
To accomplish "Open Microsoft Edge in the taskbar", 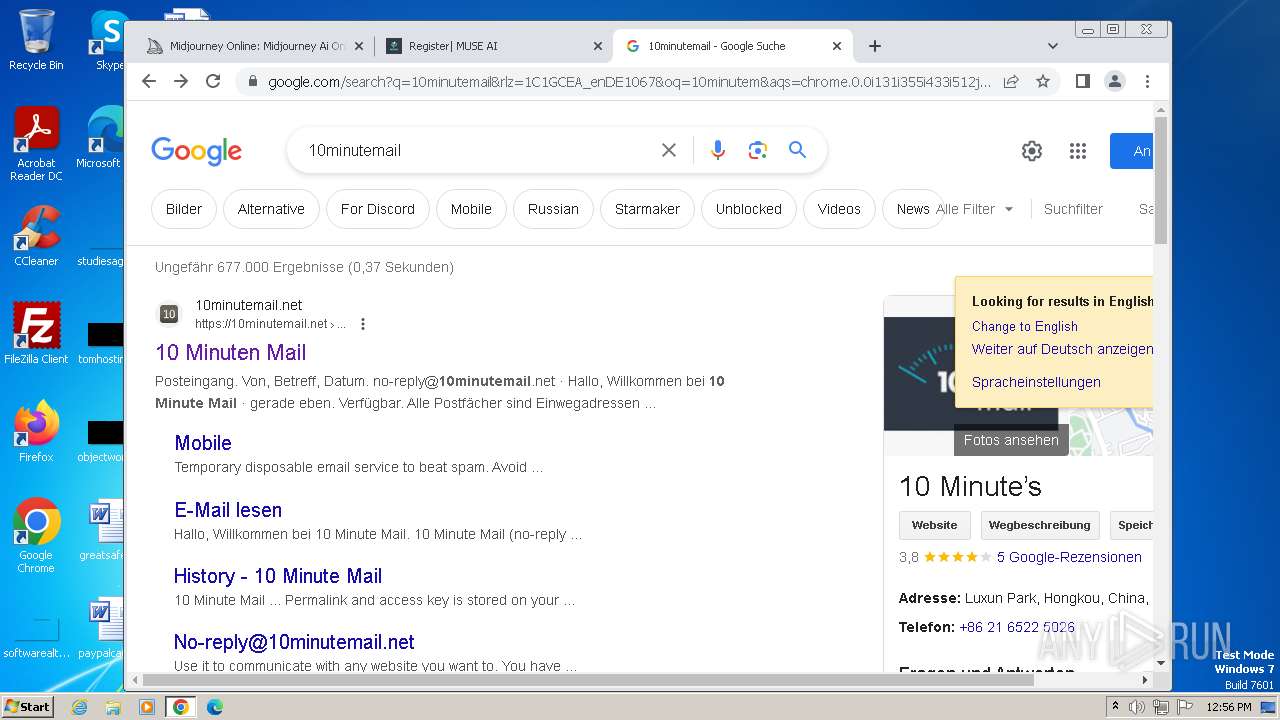I will pyautogui.click(x=215, y=707).
